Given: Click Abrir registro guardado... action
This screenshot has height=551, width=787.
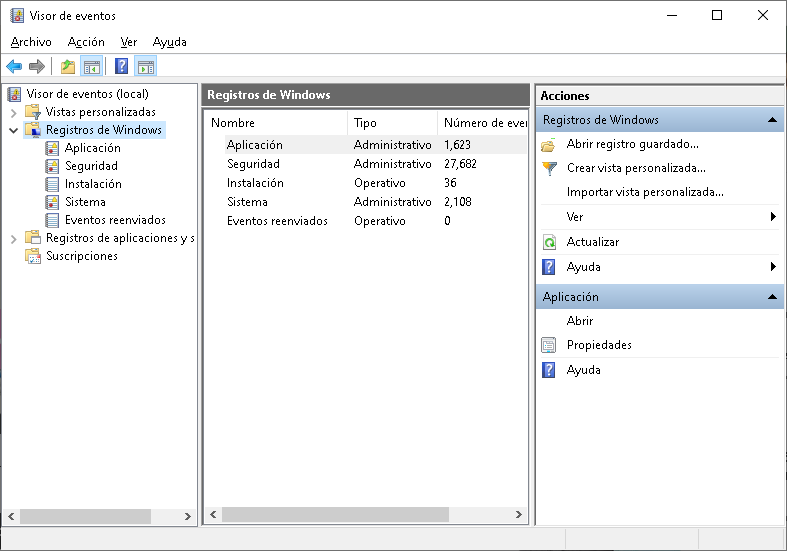Looking at the screenshot, I should coord(632,145).
